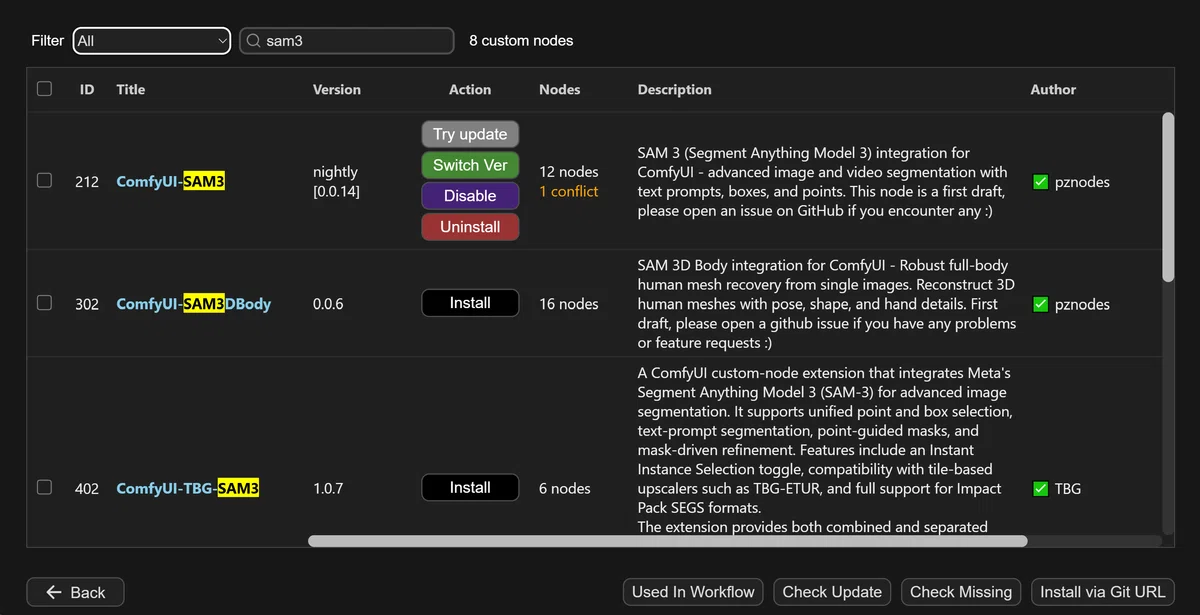Screen dimensions: 1200x615
Task: Install ComfyUI-TBG-SAM3 version 1.0.7
Action: (470, 488)
